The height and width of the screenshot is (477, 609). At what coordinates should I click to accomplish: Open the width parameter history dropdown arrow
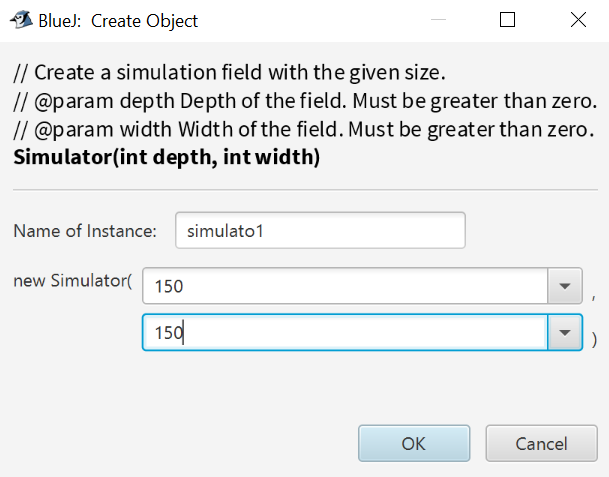pyautogui.click(x=565, y=333)
